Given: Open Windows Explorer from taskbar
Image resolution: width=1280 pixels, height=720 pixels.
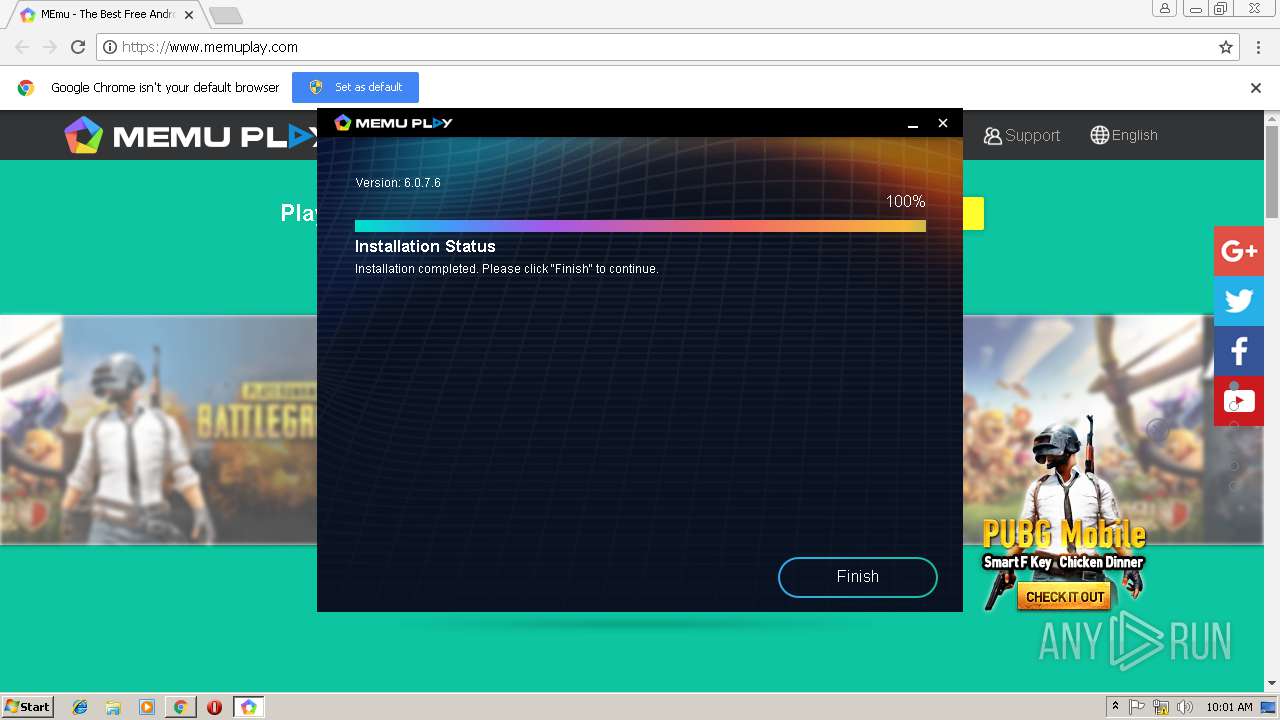Looking at the screenshot, I should 113,707.
